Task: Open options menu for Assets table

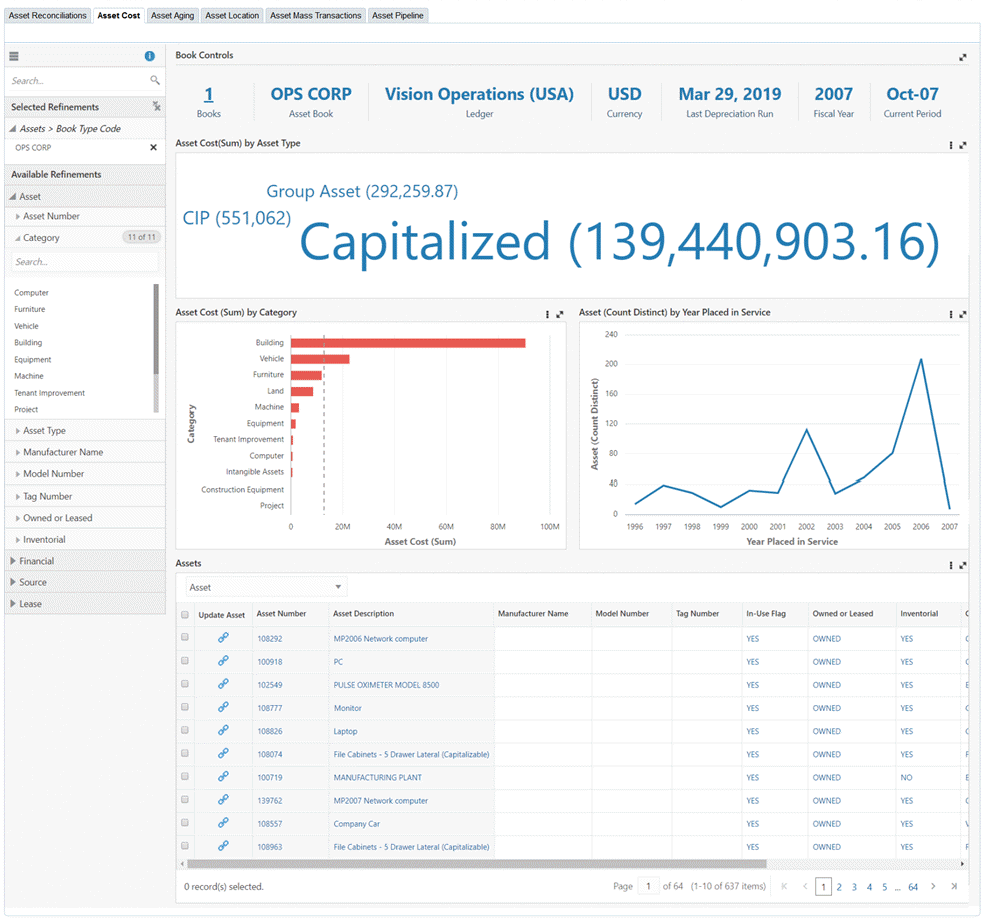Action: 951,565
